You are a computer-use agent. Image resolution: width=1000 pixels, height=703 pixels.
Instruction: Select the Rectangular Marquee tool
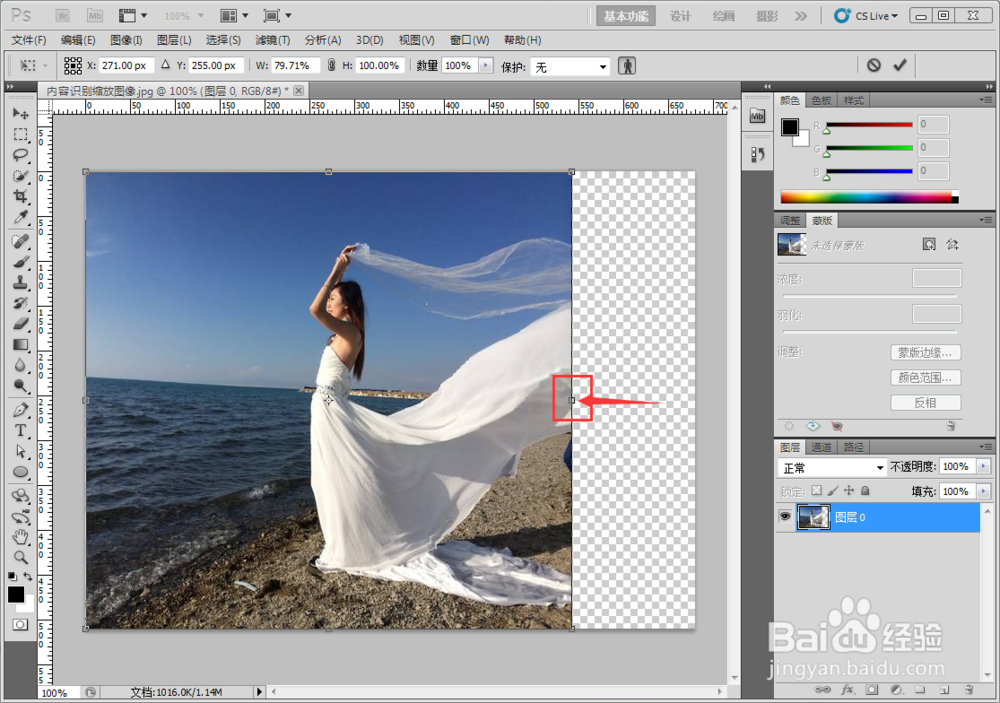20,135
